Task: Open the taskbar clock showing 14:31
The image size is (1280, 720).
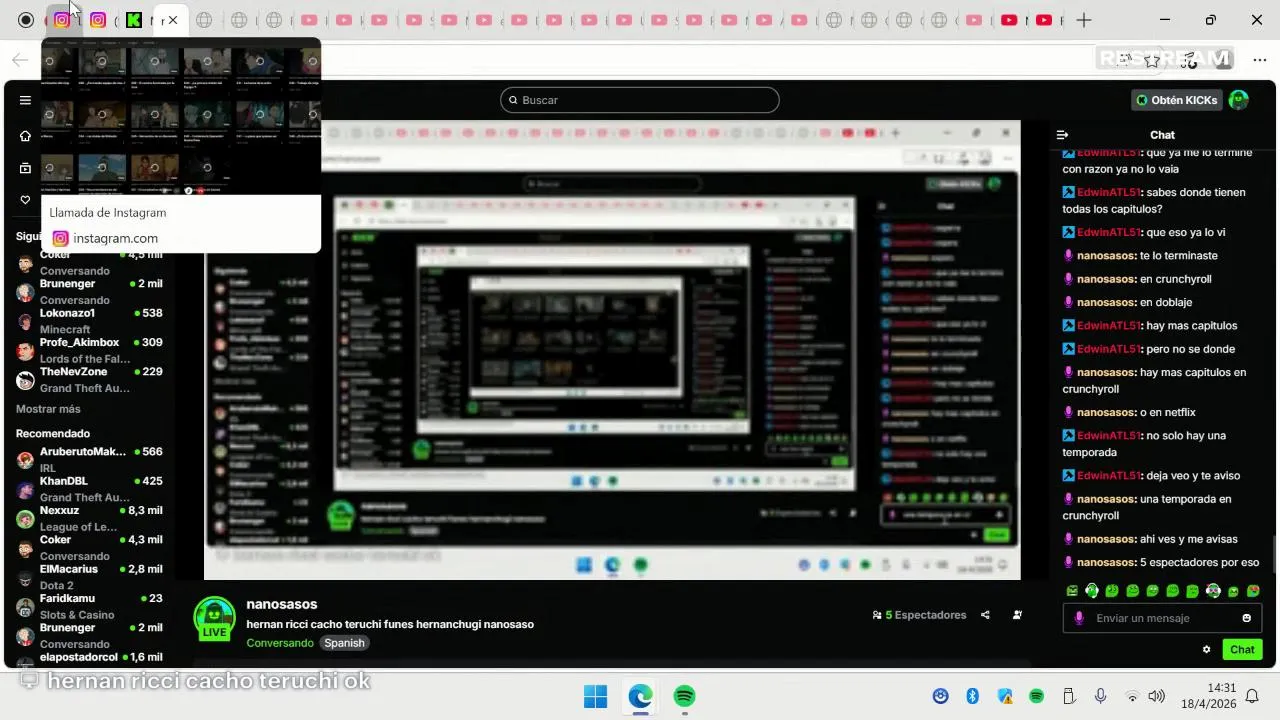Action: [1208, 696]
